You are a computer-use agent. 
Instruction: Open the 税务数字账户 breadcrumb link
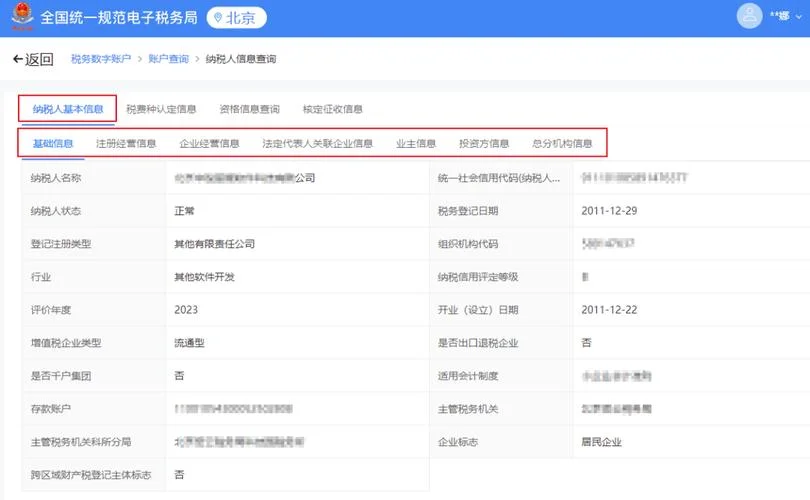(x=101, y=59)
